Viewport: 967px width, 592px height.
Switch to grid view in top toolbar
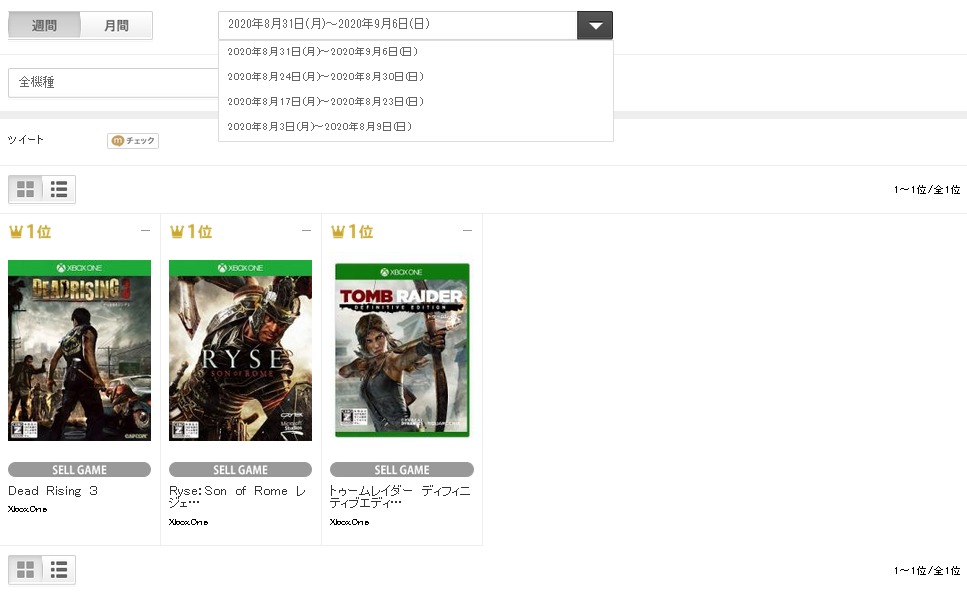[x=25, y=189]
